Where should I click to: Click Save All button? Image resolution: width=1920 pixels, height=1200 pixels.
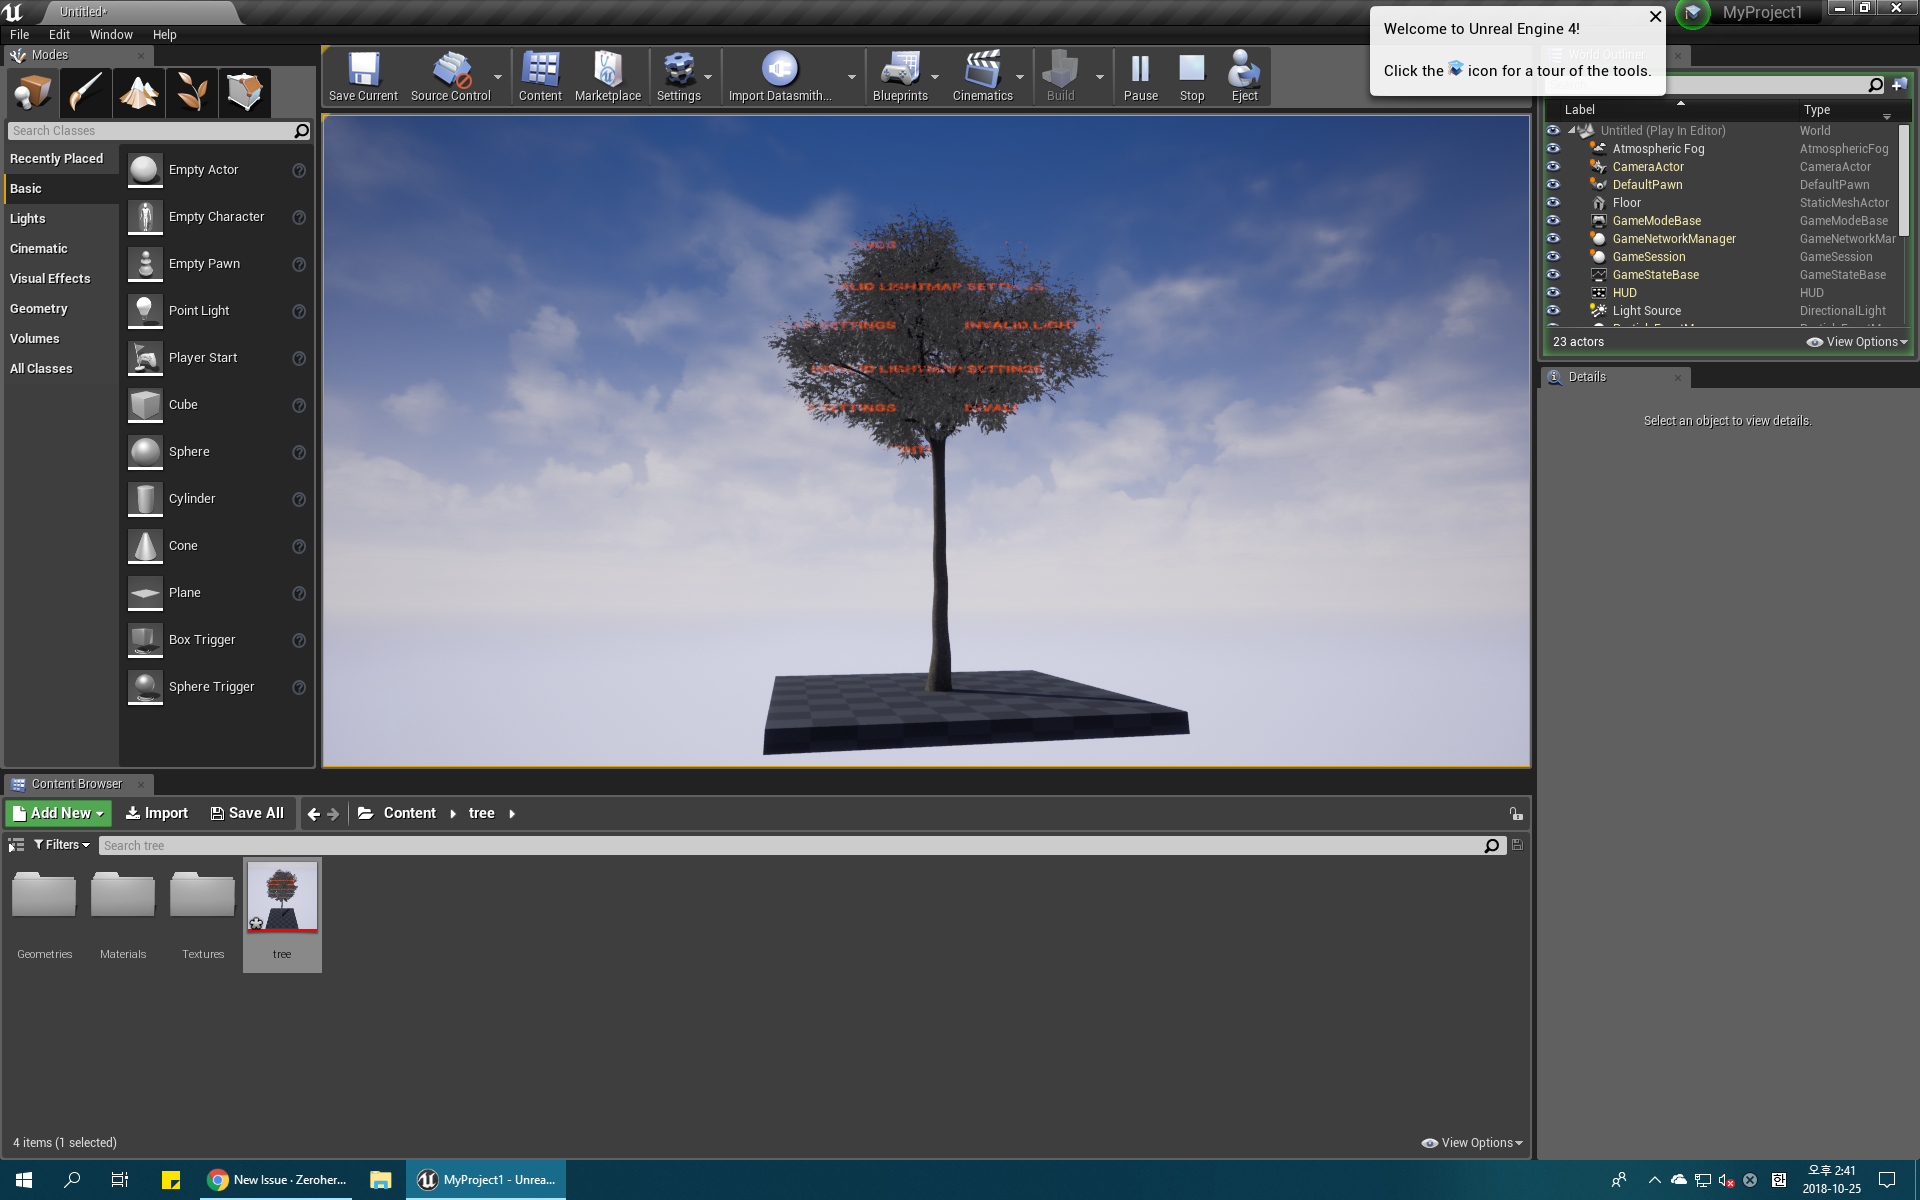point(247,814)
